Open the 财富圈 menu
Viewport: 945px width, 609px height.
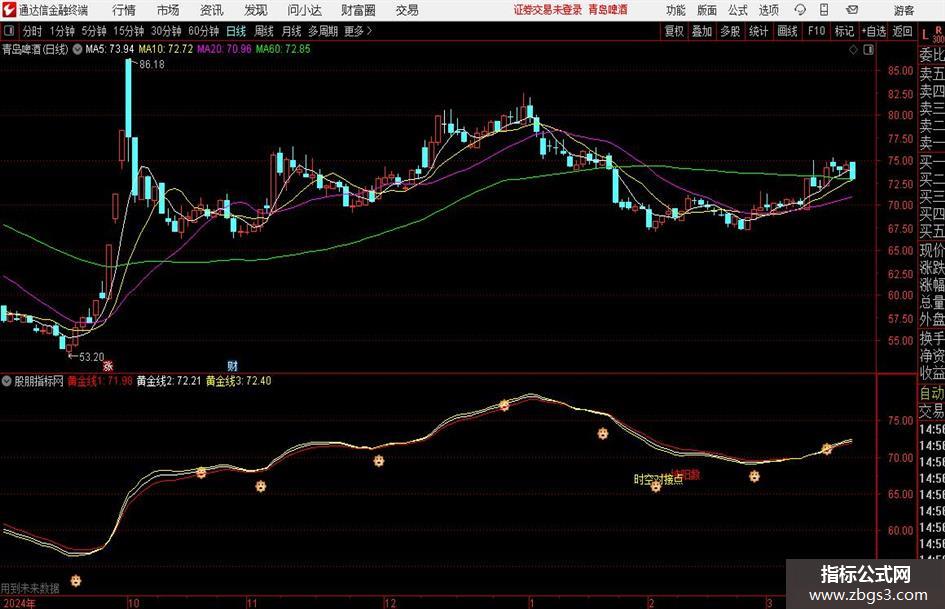click(x=358, y=10)
